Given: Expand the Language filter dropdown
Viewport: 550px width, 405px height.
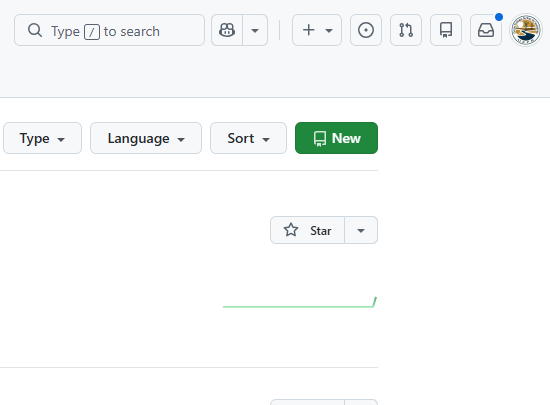Looking at the screenshot, I should (x=146, y=138).
